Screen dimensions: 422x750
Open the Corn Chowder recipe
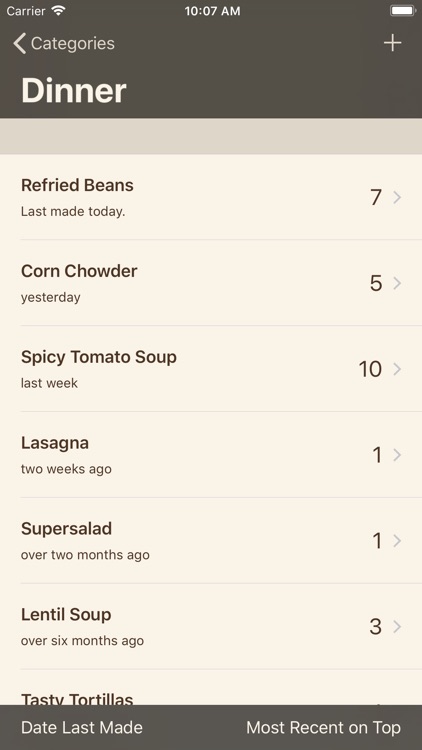pos(211,283)
